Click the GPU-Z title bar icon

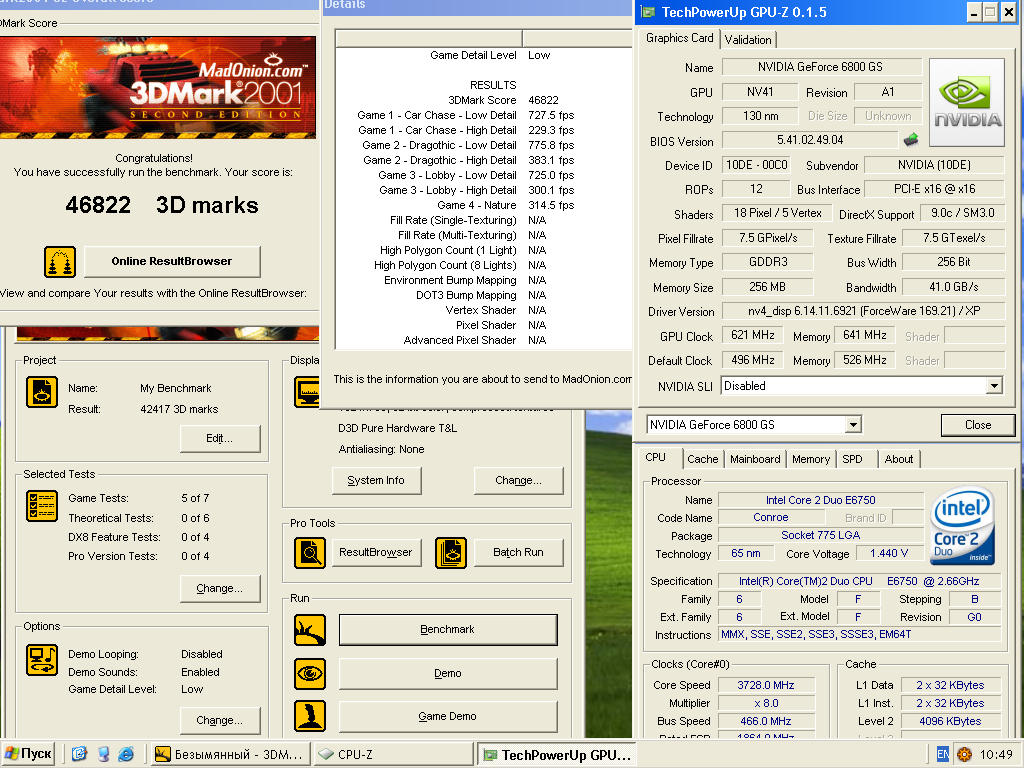pos(648,12)
